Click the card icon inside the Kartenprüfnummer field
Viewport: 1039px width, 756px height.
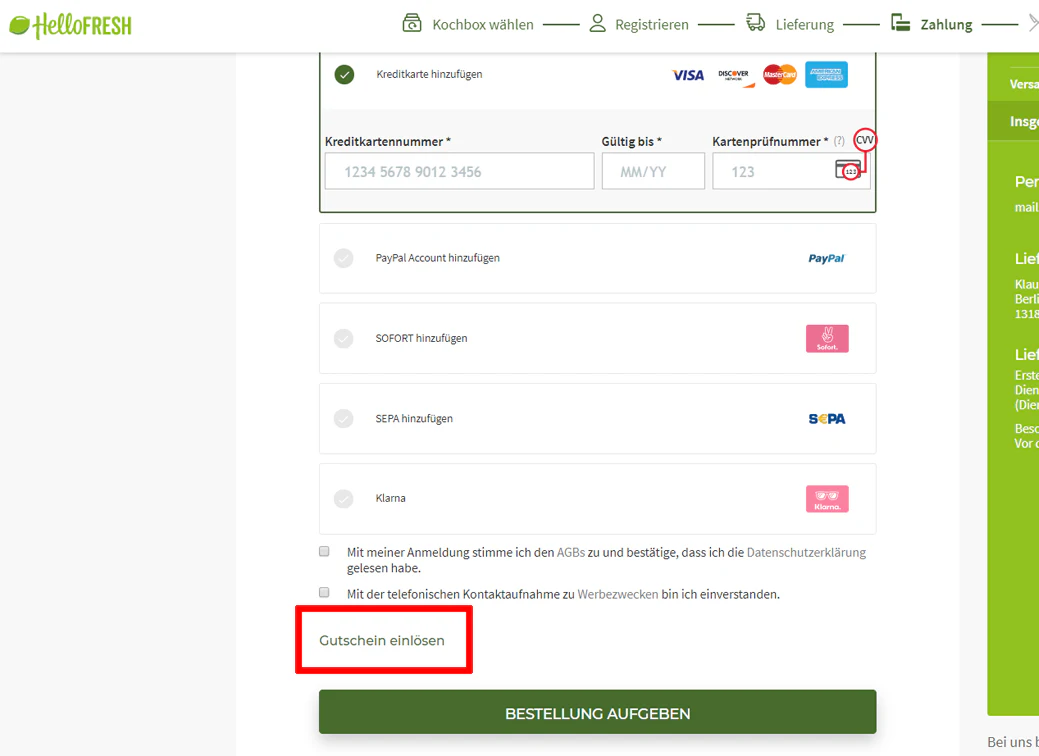pos(849,170)
